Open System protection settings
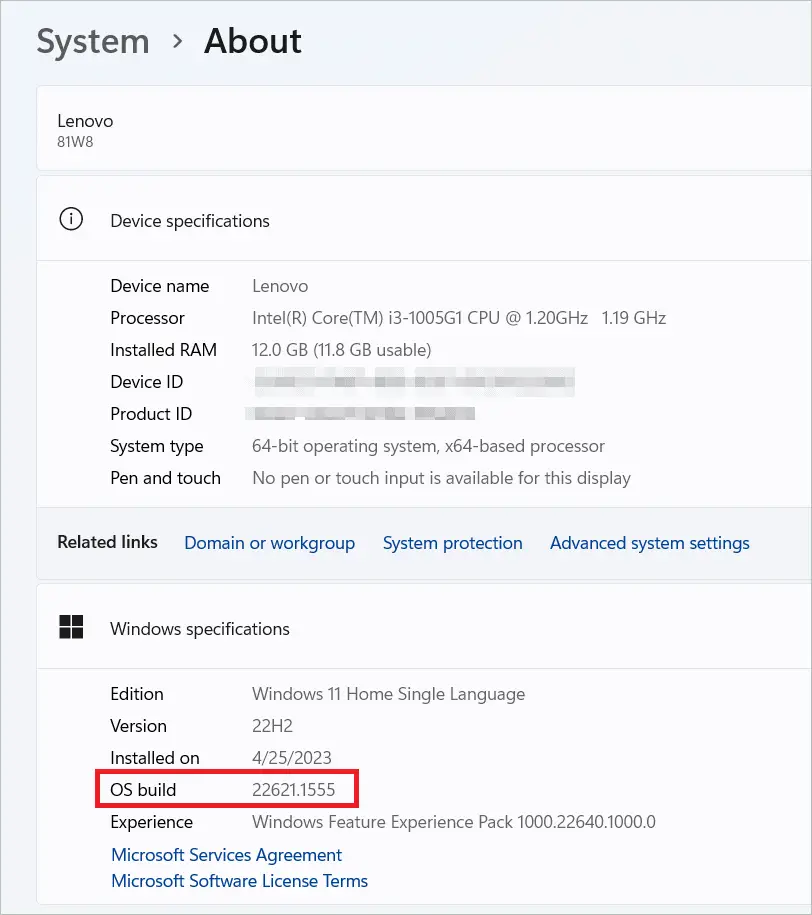Viewport: 812px width, 915px height. (x=452, y=542)
